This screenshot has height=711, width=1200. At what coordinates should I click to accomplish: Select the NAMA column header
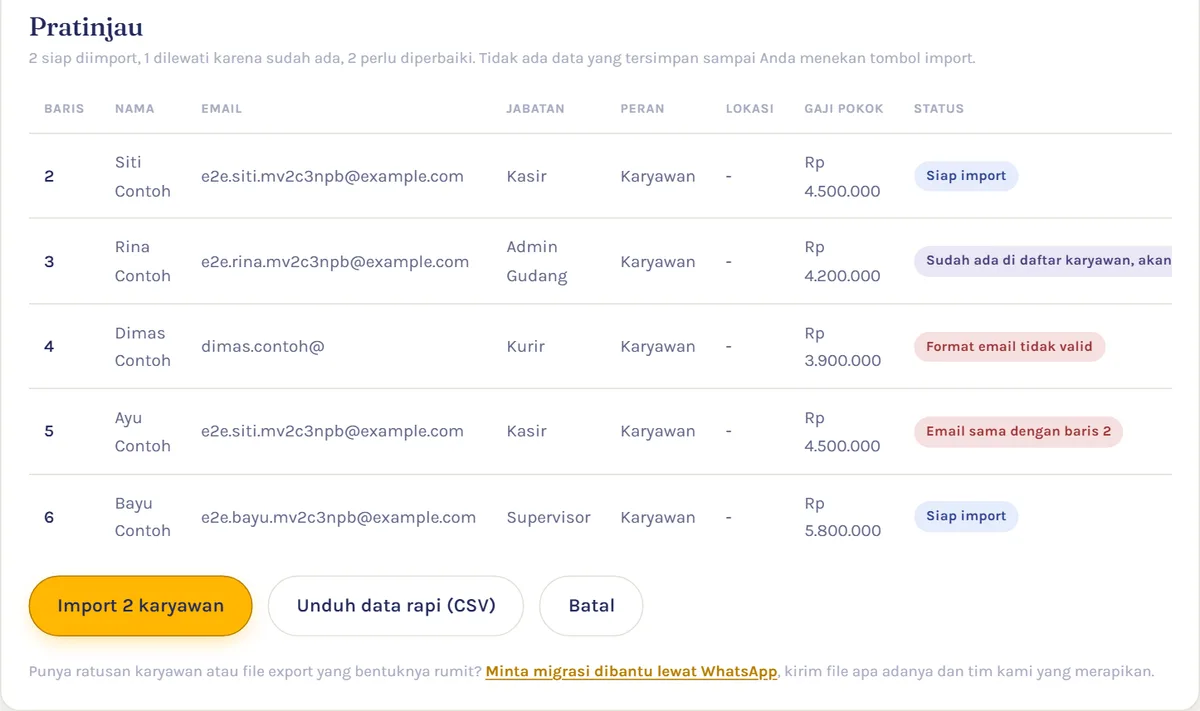[x=135, y=108]
